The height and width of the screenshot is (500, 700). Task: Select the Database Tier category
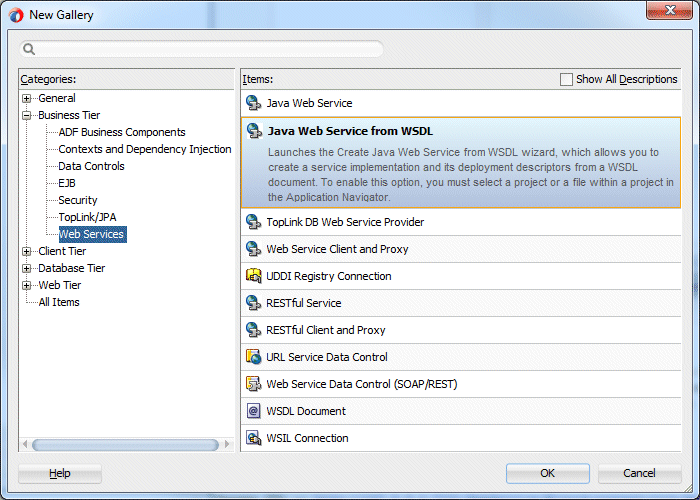(71, 268)
